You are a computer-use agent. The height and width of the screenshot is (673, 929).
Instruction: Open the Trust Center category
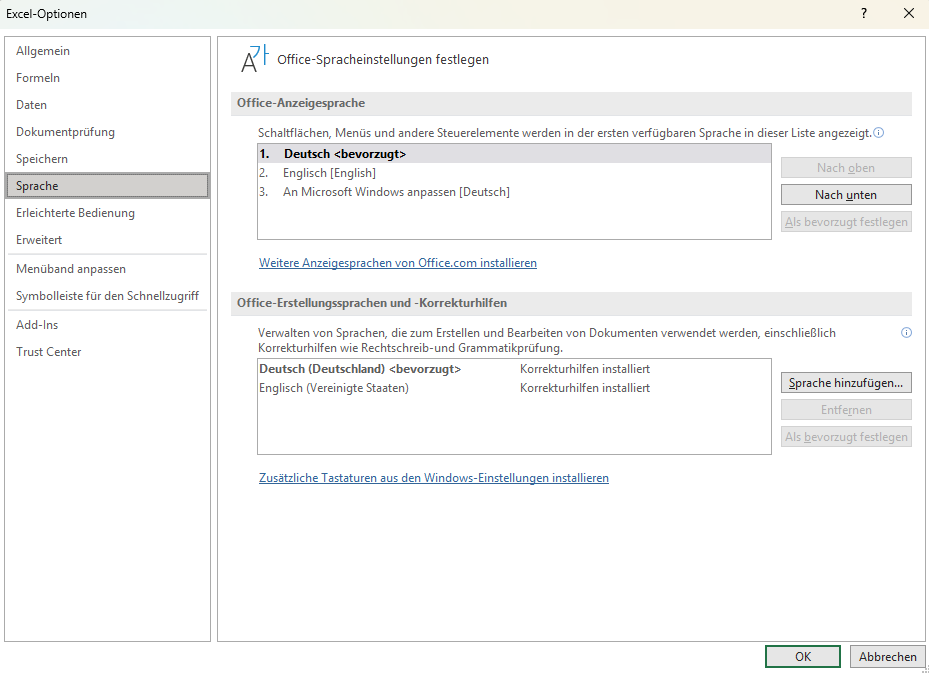click(48, 352)
